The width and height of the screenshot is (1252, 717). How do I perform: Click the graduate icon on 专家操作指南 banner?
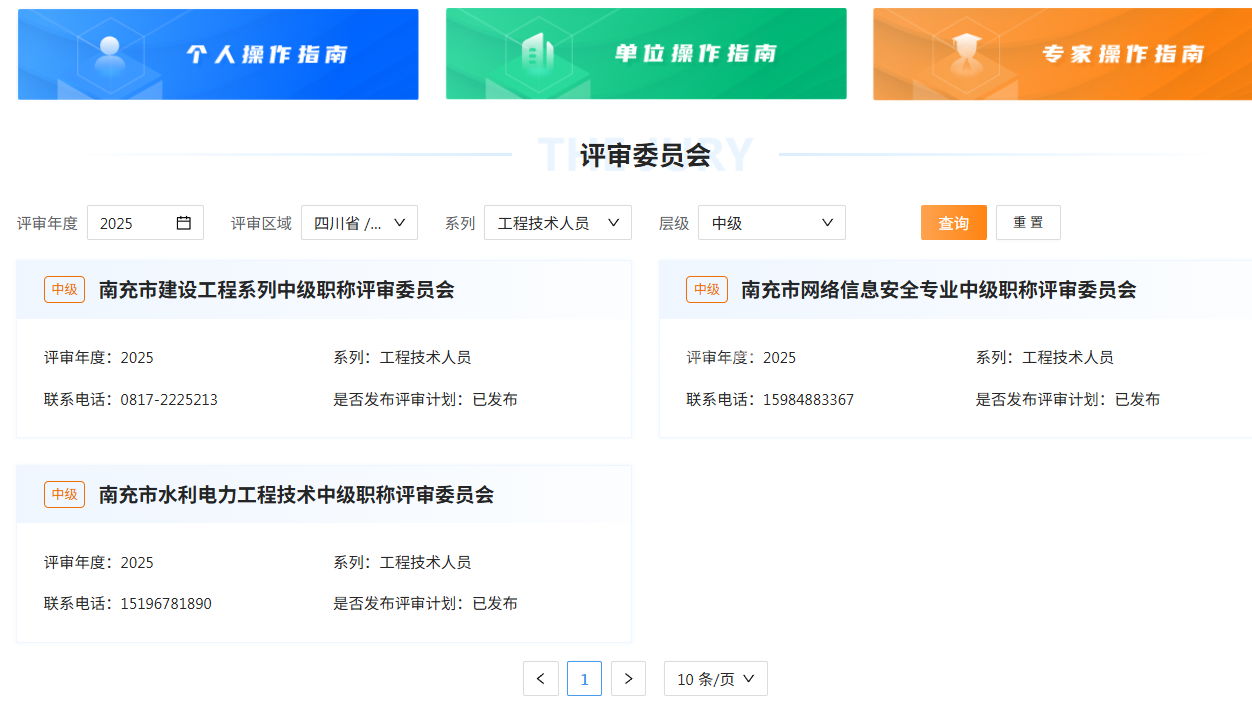[x=965, y=52]
